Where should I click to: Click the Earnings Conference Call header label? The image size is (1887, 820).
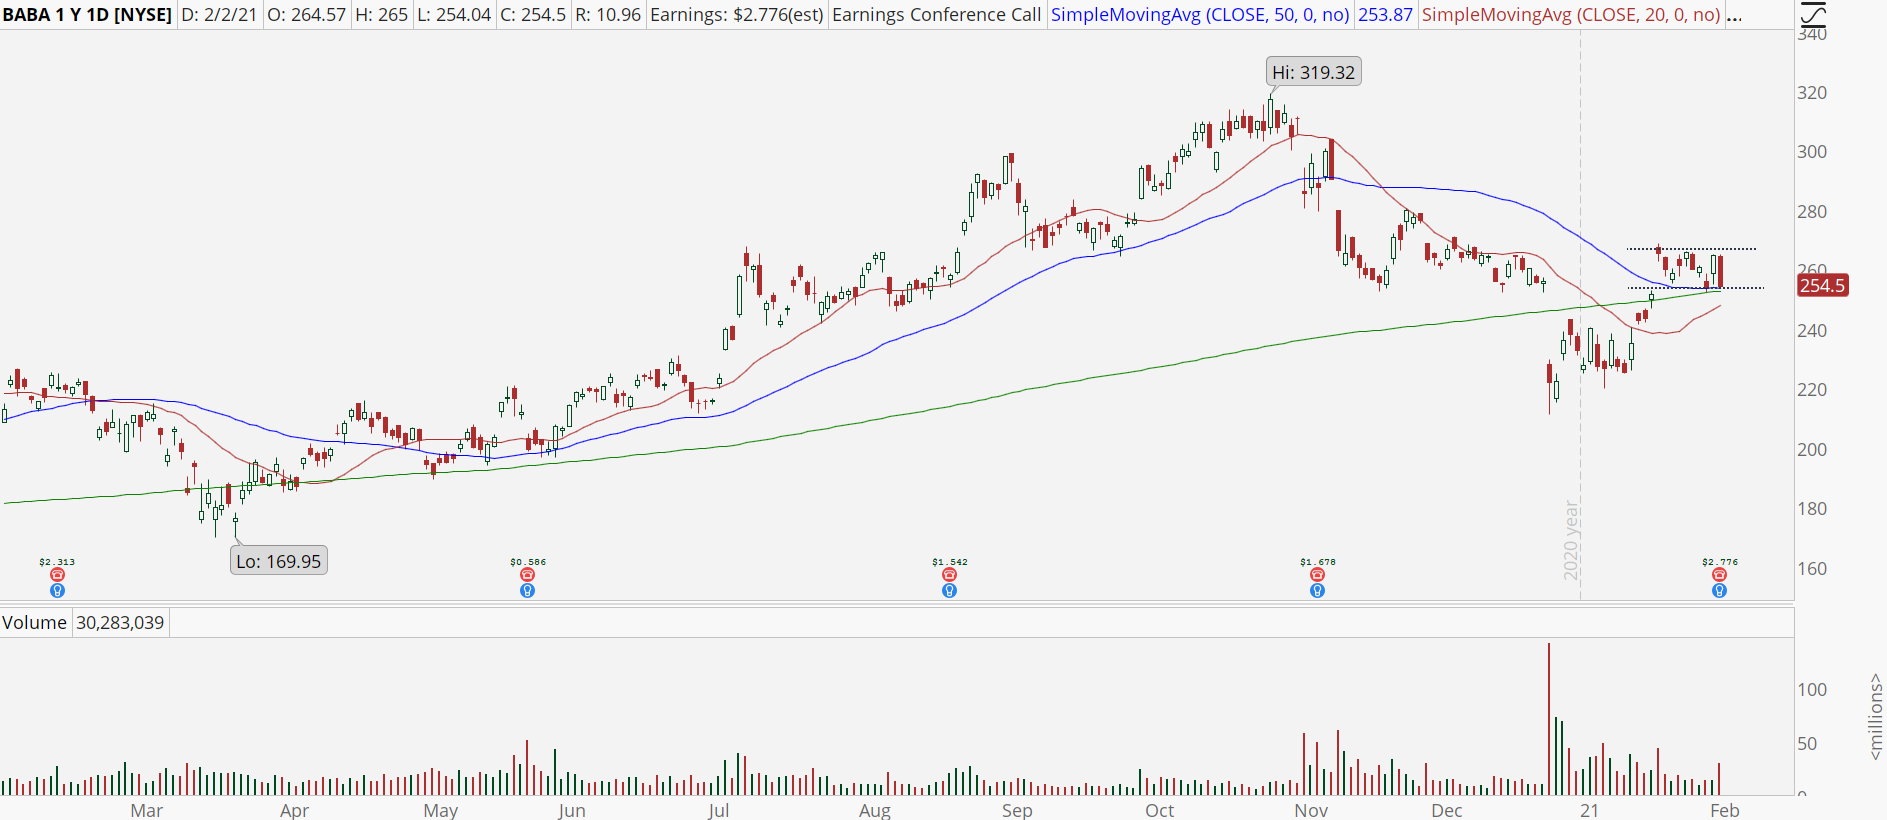(x=936, y=15)
